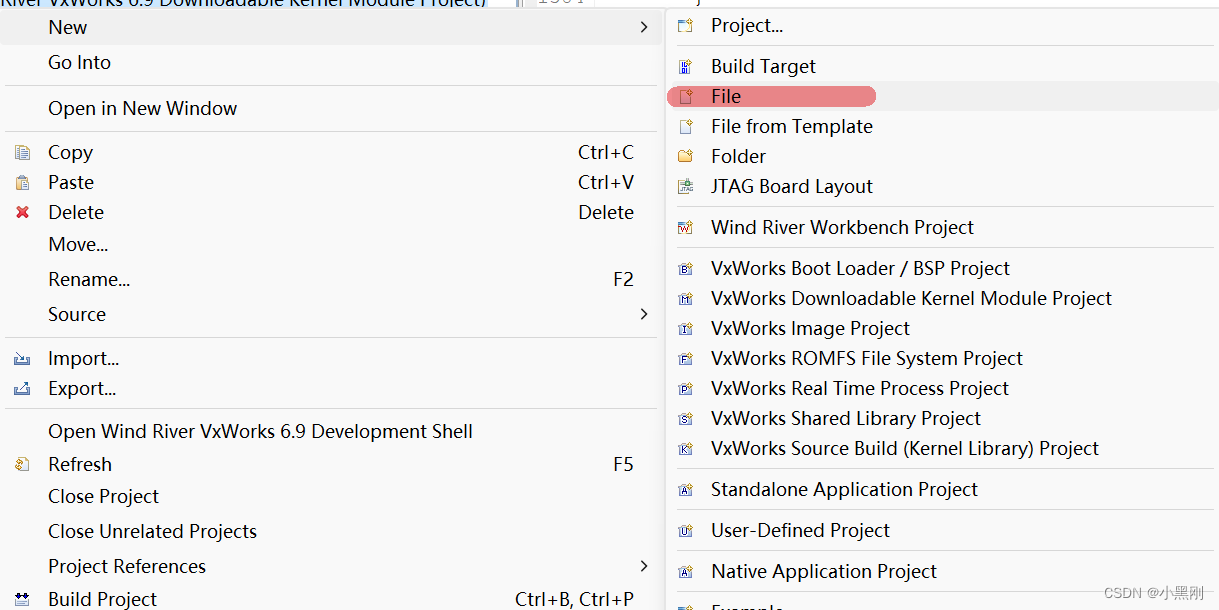The image size is (1219, 610).
Task: Click the Standalone Application Project icon
Action: pos(685,490)
